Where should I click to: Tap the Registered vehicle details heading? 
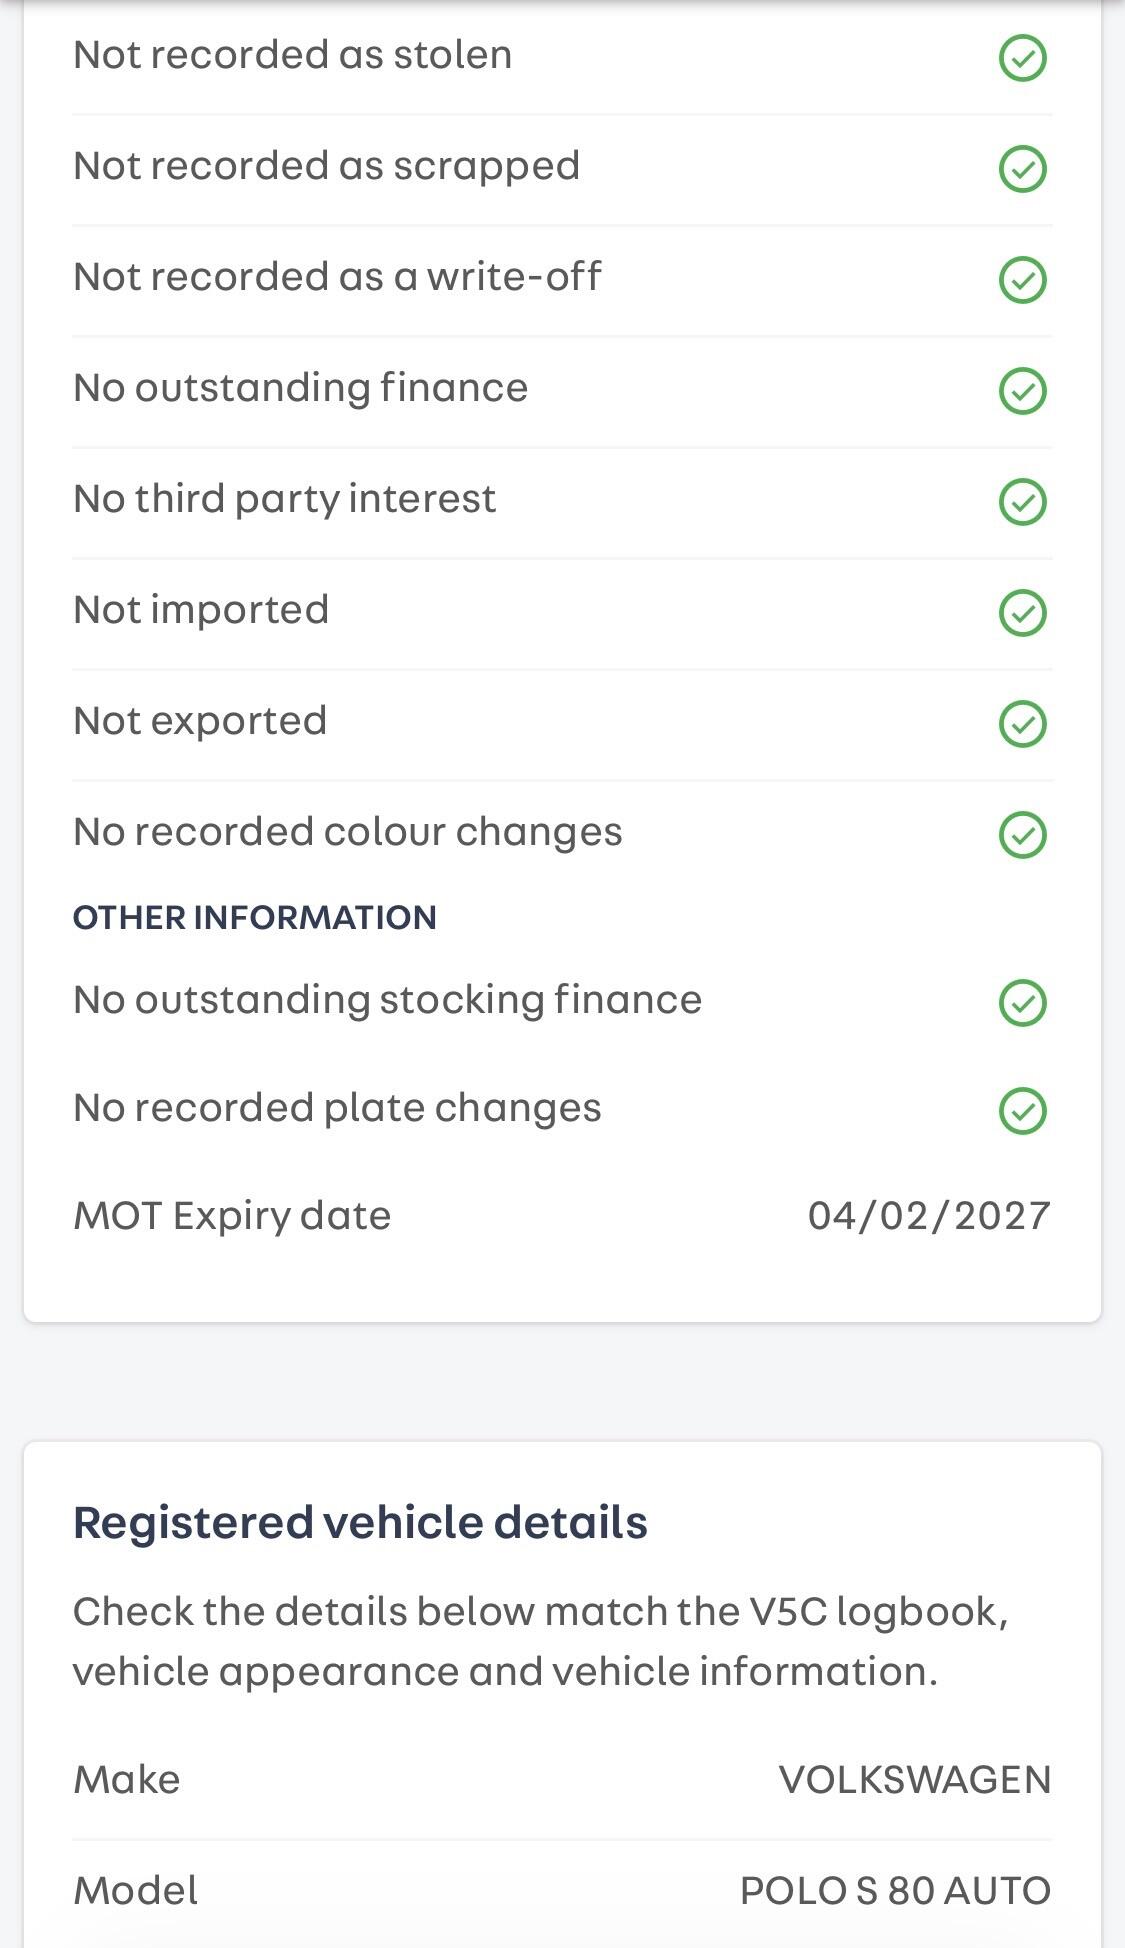click(x=360, y=1523)
